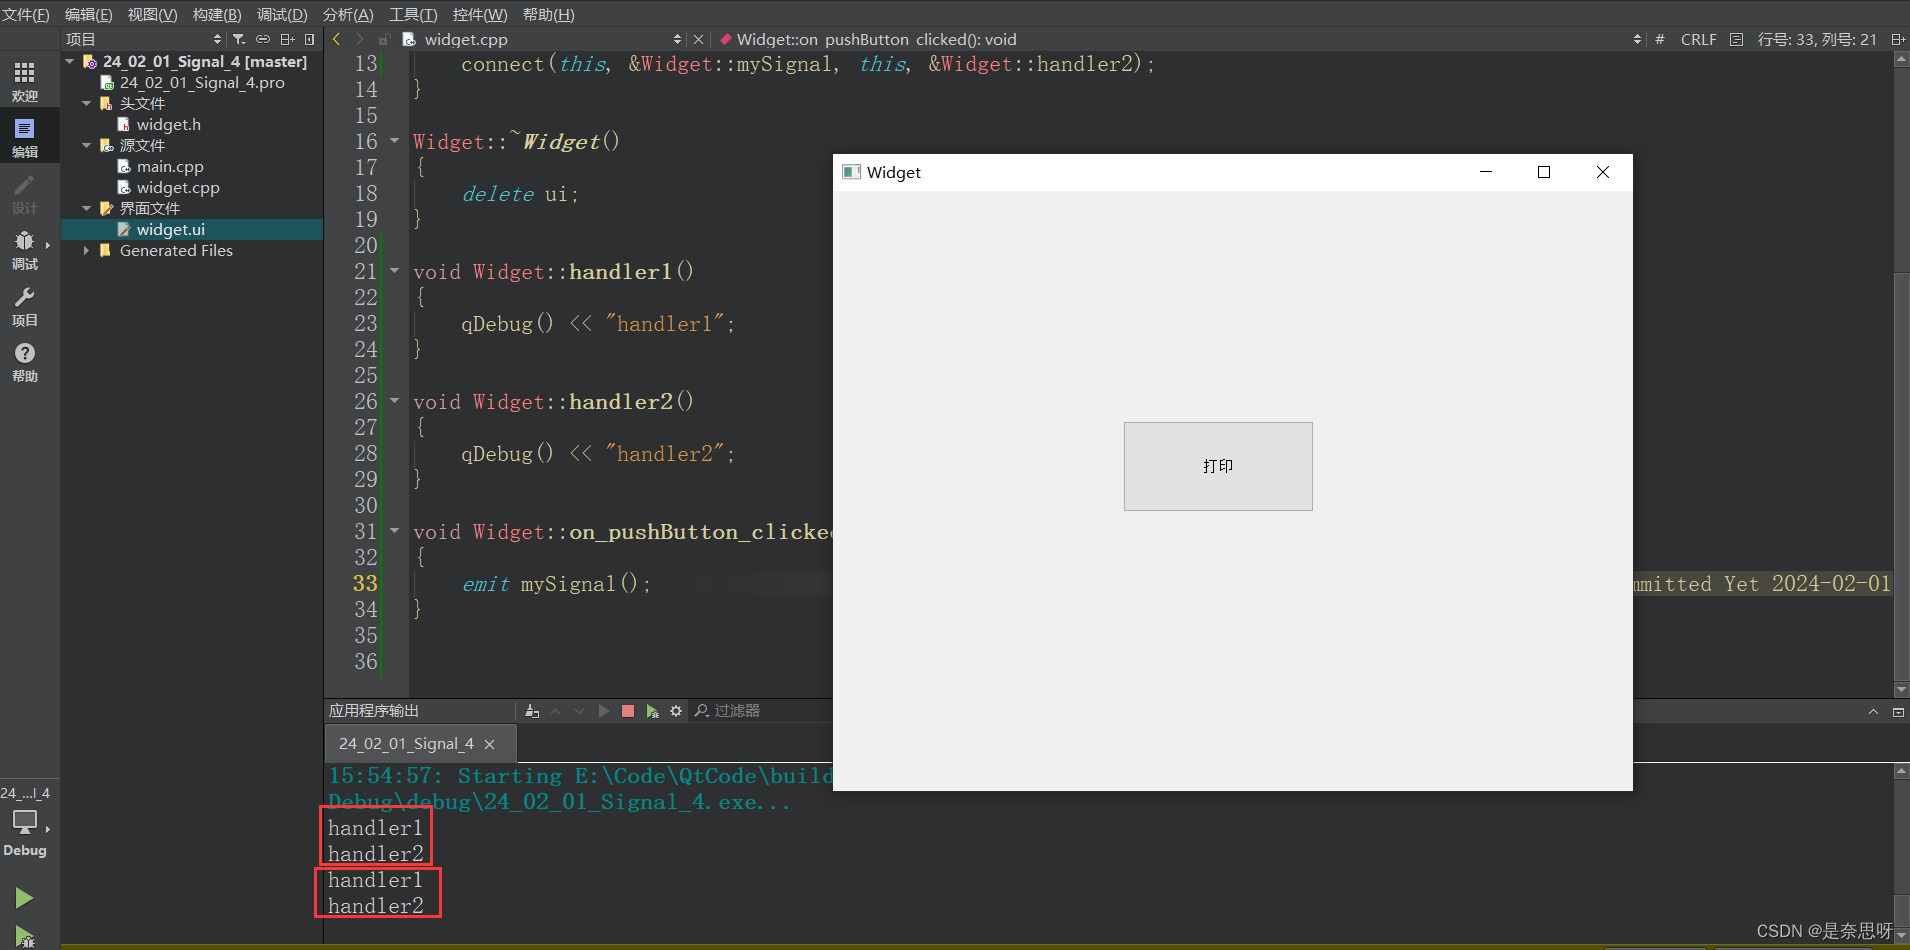Fold handler2 function at line 26
The image size is (1910, 950).
[394, 401]
